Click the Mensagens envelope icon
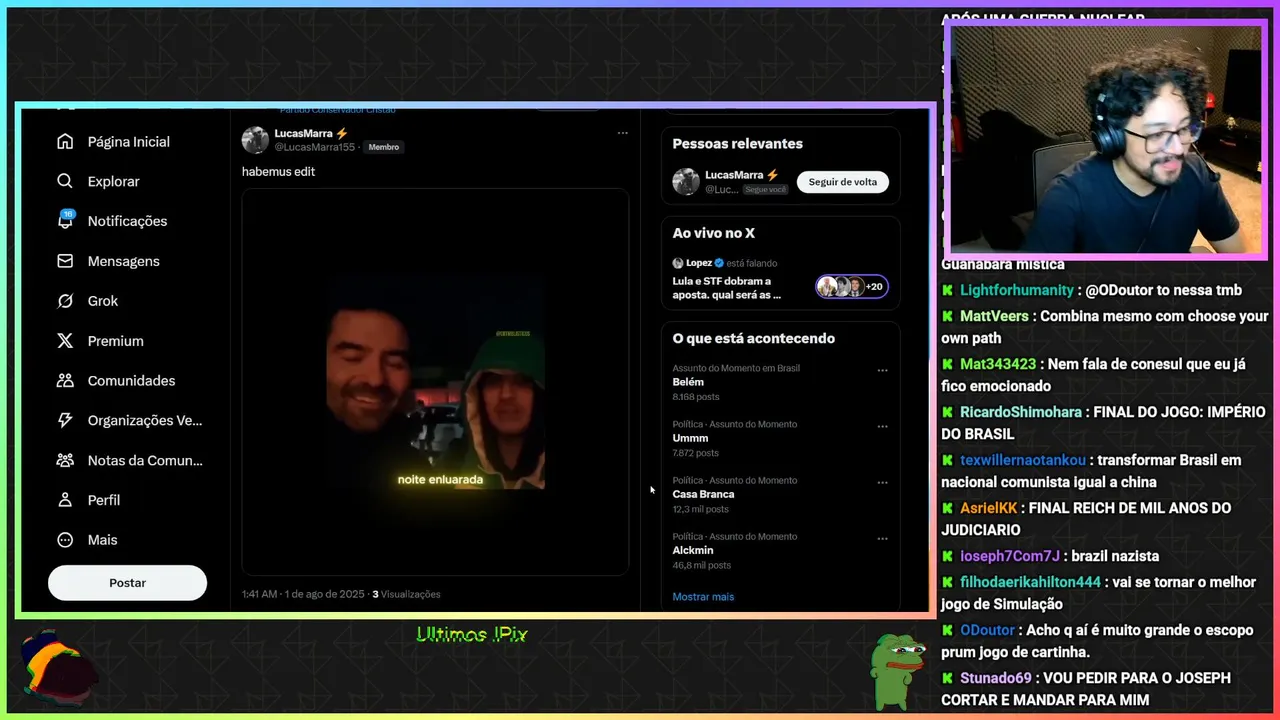 pos(65,261)
